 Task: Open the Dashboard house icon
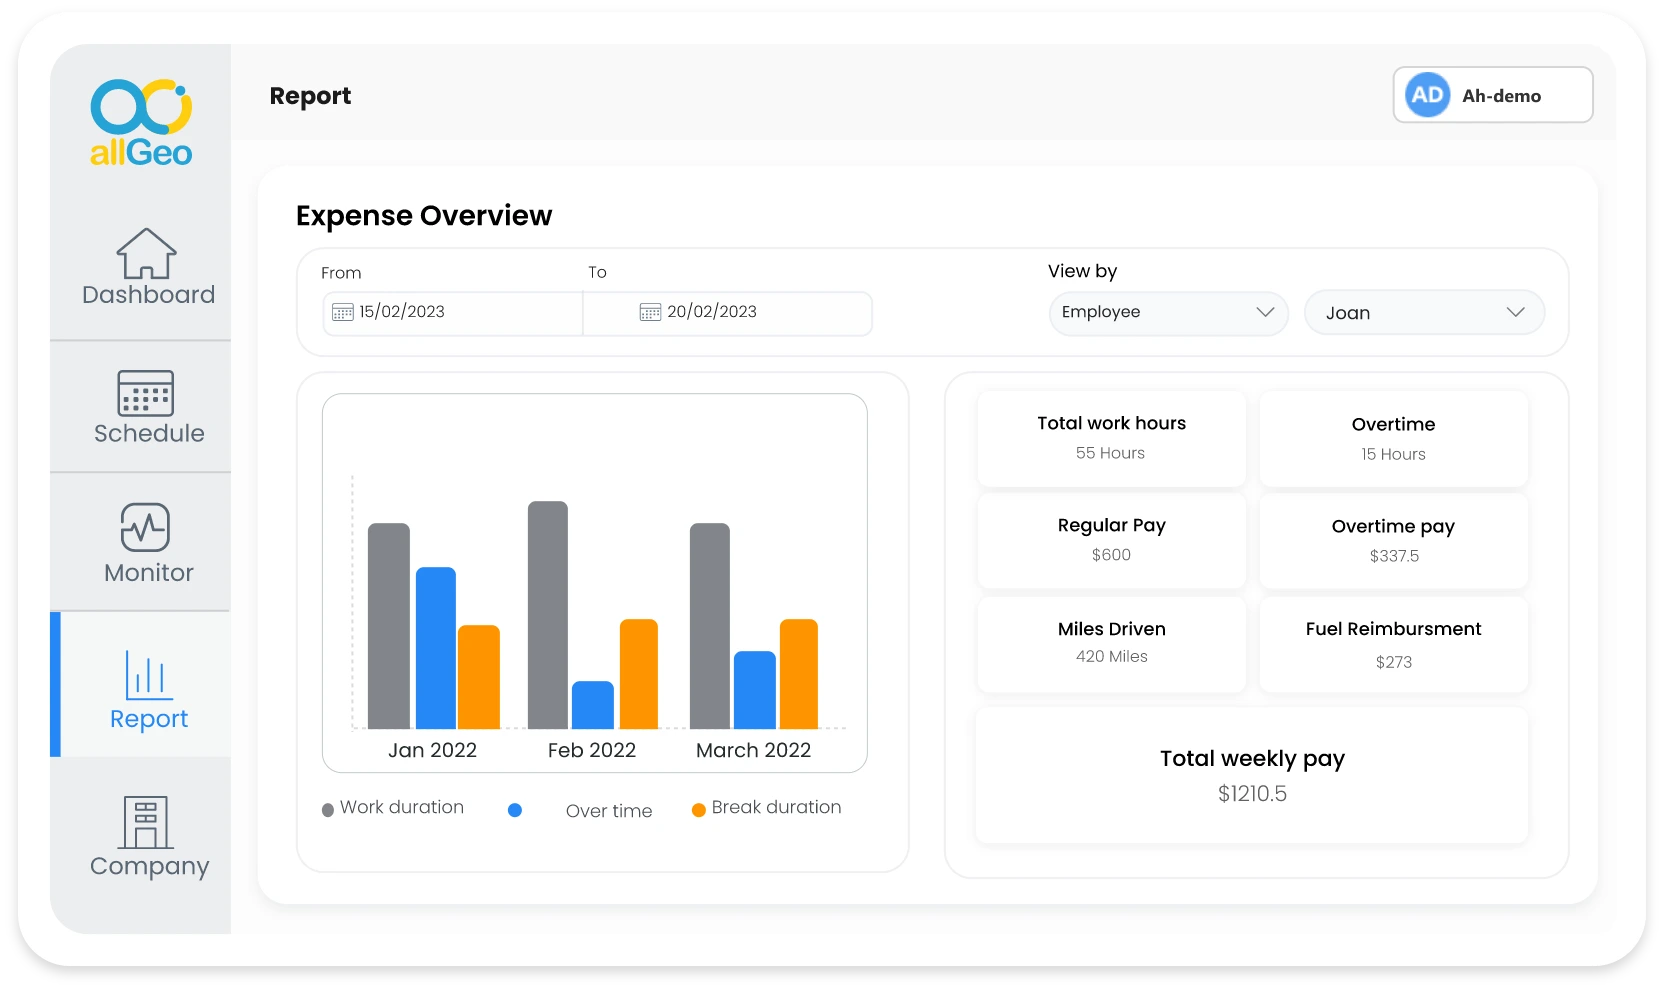tap(146, 253)
